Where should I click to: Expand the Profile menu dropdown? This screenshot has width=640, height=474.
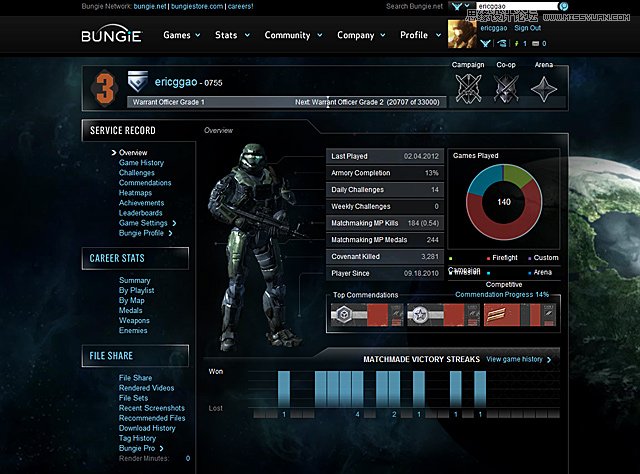point(438,35)
